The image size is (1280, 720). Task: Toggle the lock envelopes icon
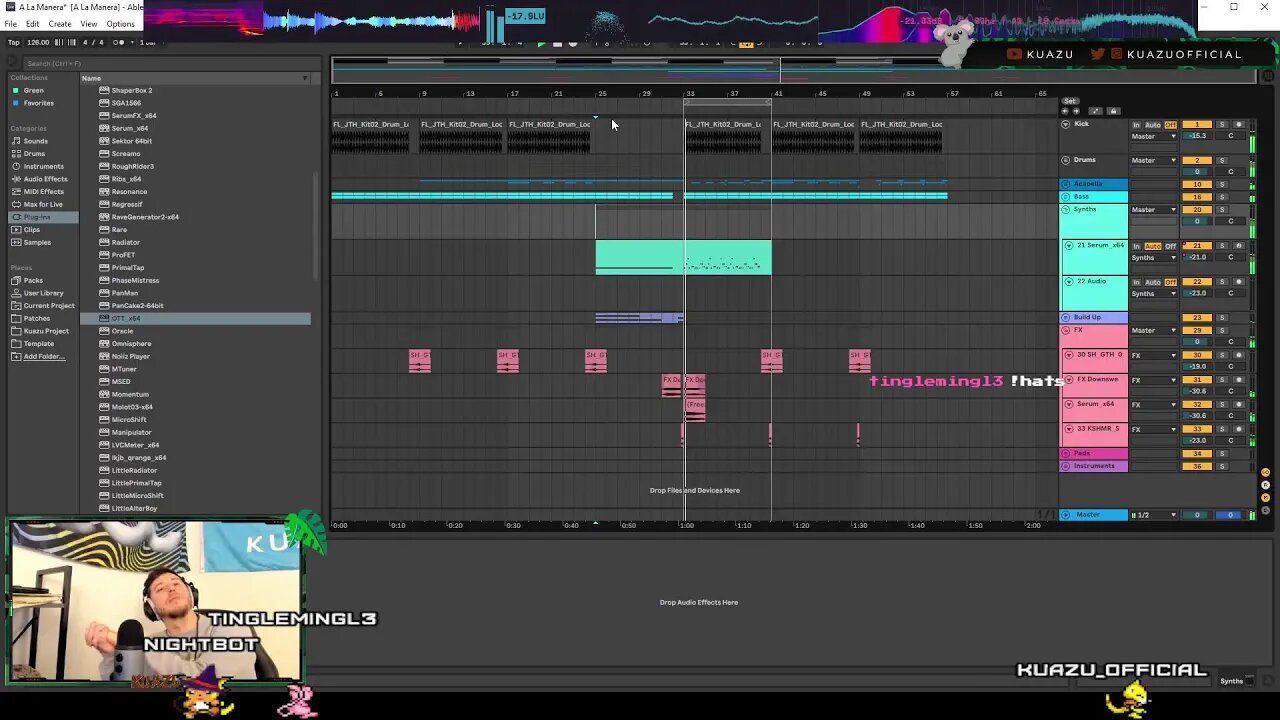coord(1113,111)
